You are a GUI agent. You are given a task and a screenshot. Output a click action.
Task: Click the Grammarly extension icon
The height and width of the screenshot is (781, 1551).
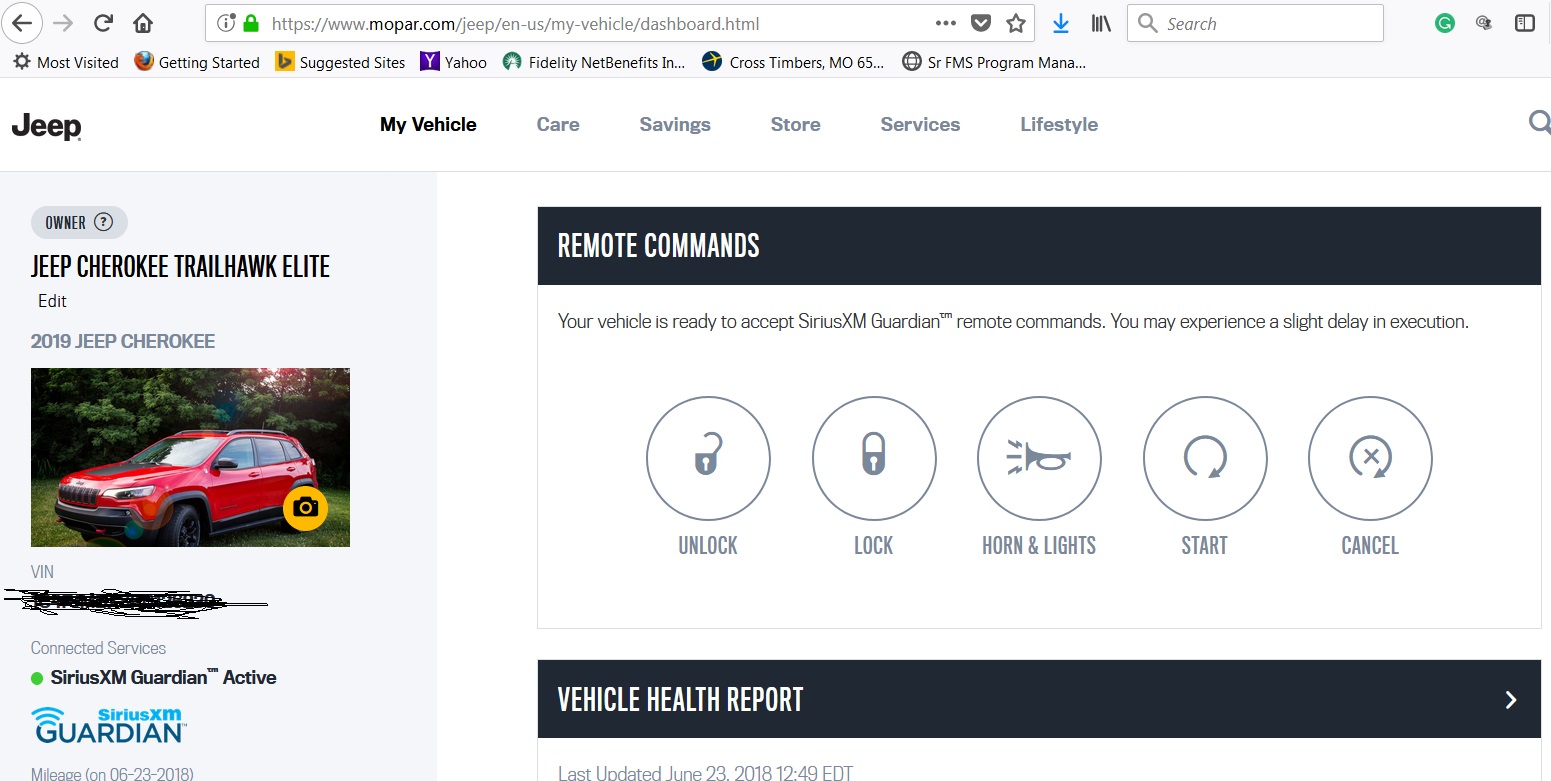1444,23
